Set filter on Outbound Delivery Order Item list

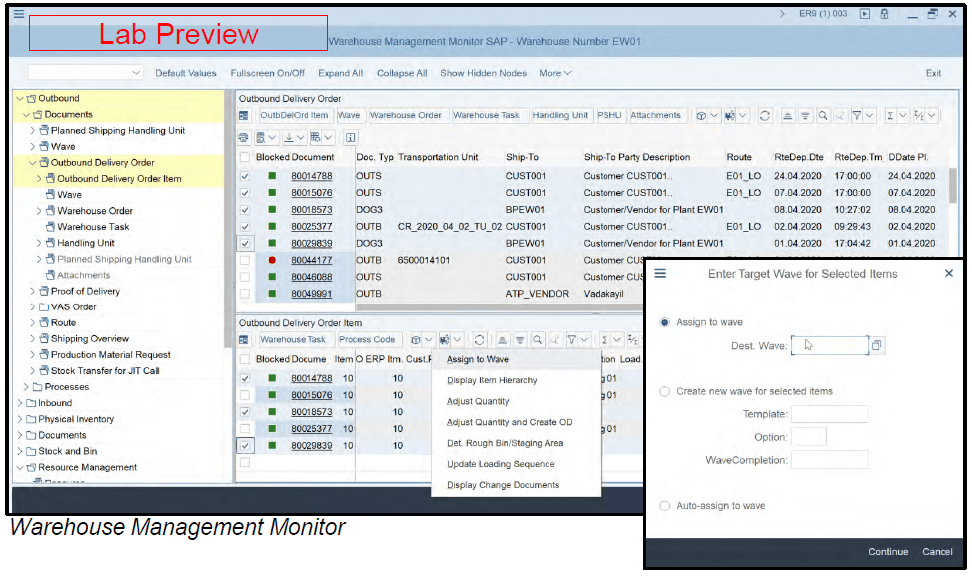[x=572, y=340]
